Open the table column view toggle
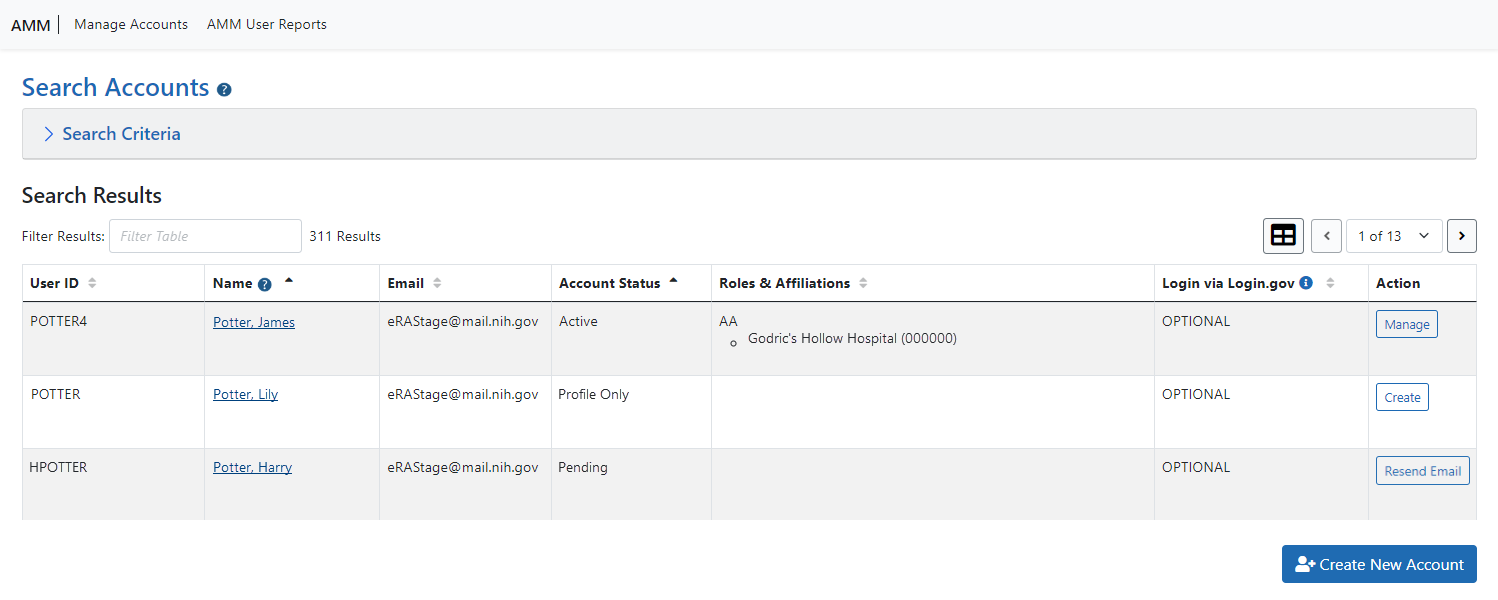Screen dimensions: 1498x600 [x=1283, y=236]
